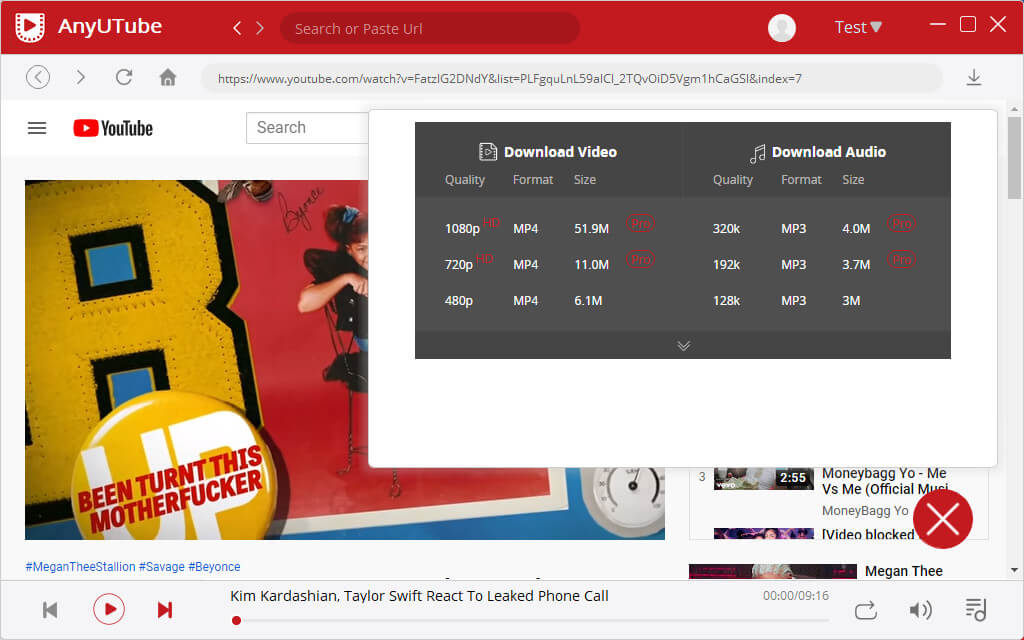Click the Pro badge on 1080p row
The height and width of the screenshot is (640, 1024).
[641, 223]
